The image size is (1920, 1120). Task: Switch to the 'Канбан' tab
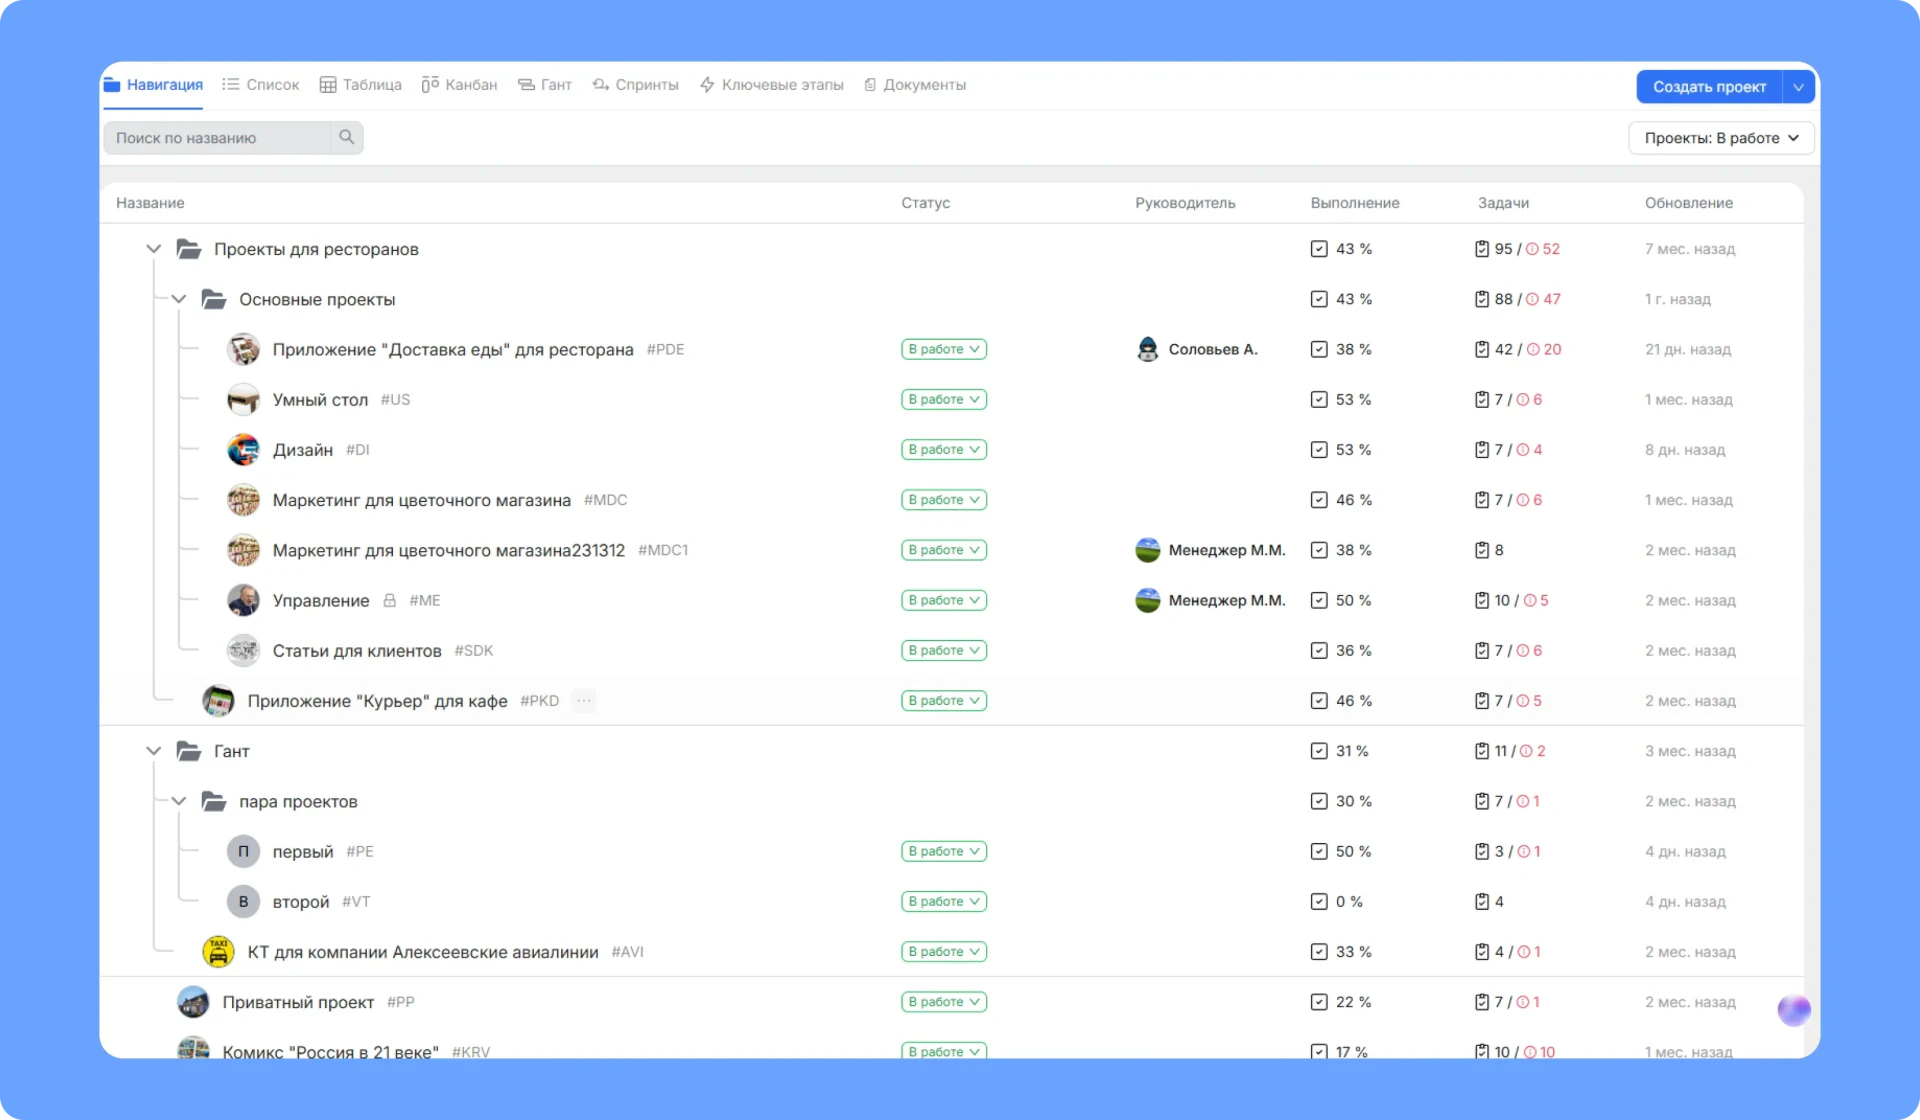[459, 85]
